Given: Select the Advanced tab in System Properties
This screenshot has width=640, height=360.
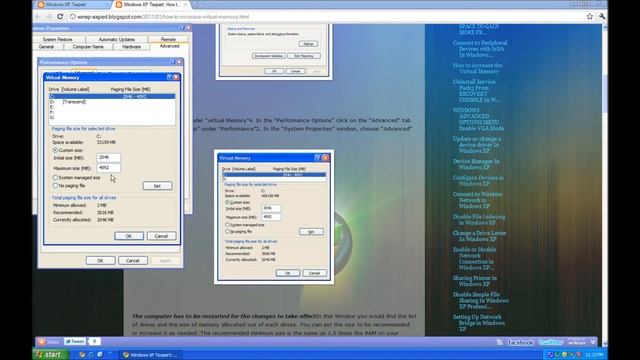Looking at the screenshot, I should 169,46.
